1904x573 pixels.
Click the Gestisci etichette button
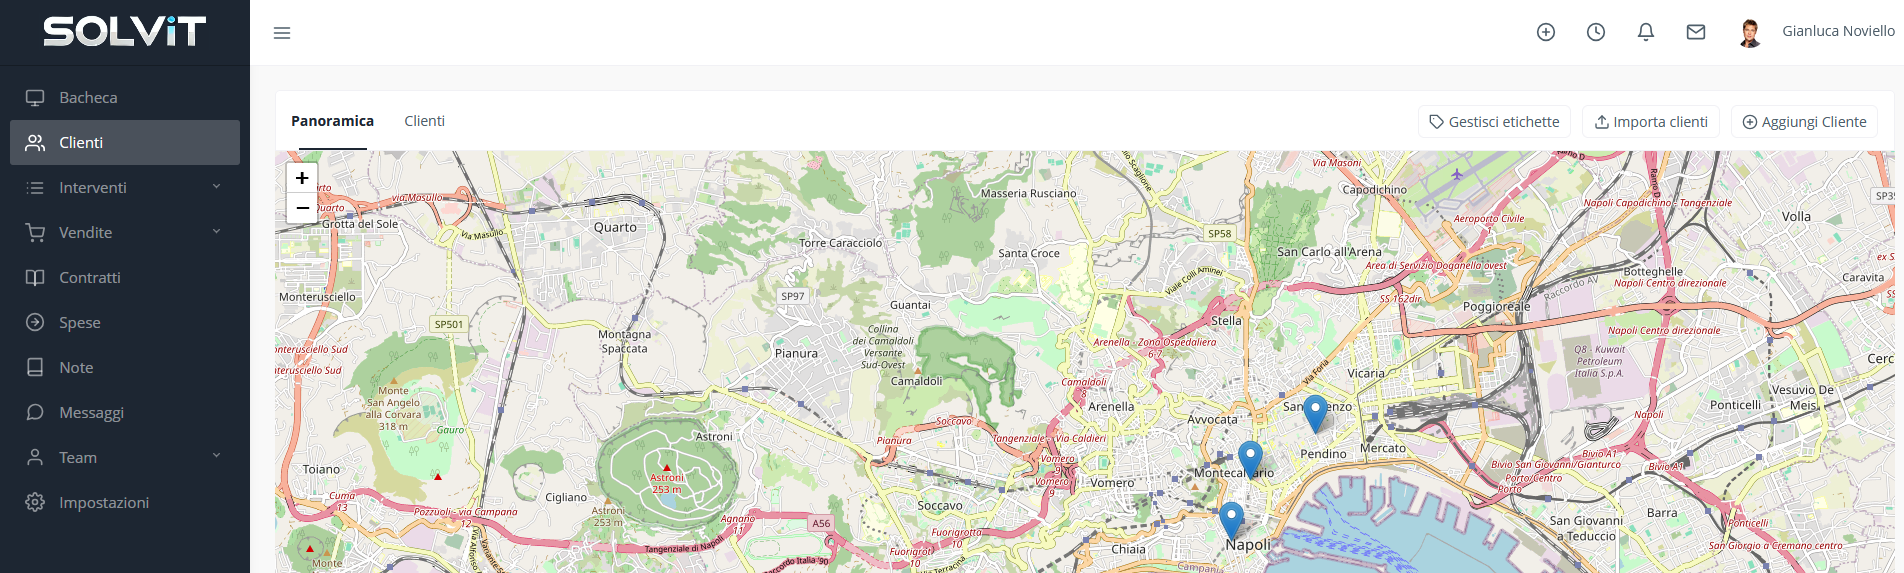click(x=1494, y=122)
